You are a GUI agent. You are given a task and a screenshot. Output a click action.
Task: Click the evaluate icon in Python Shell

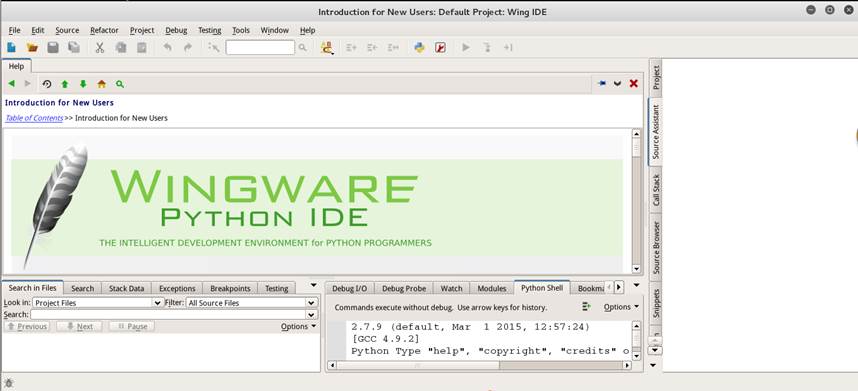[x=587, y=307]
